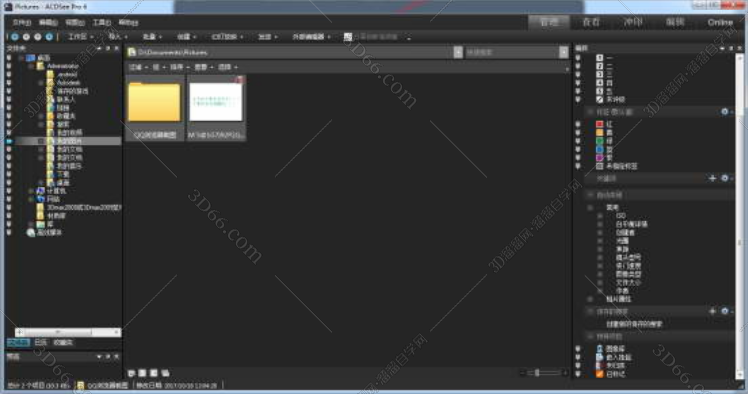
Task: Open saved searches settings gear
Action: [725, 311]
